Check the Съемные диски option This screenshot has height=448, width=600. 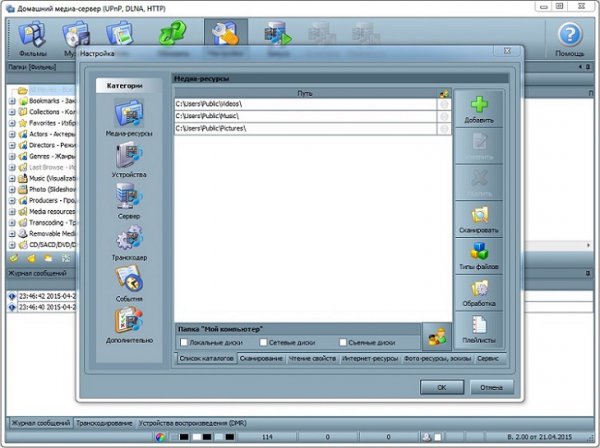tap(344, 341)
